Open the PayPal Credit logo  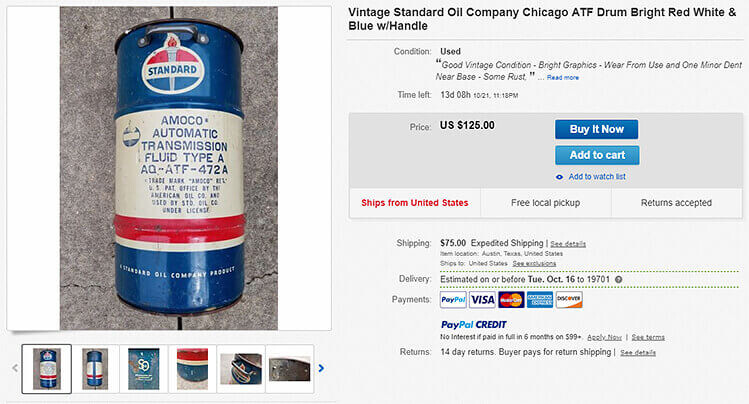pos(473,325)
